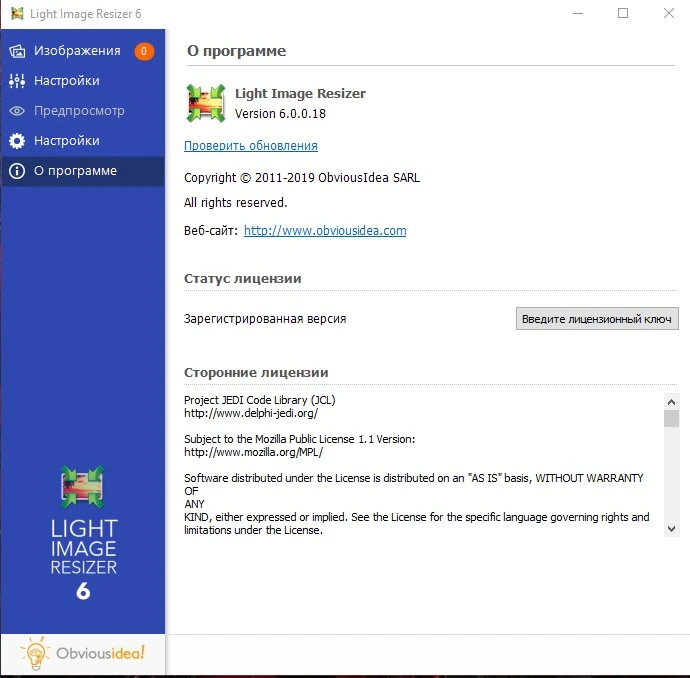Click the app logo next to Version 6.0.0.18
Image resolution: width=690 pixels, height=678 pixels.
tap(206, 103)
